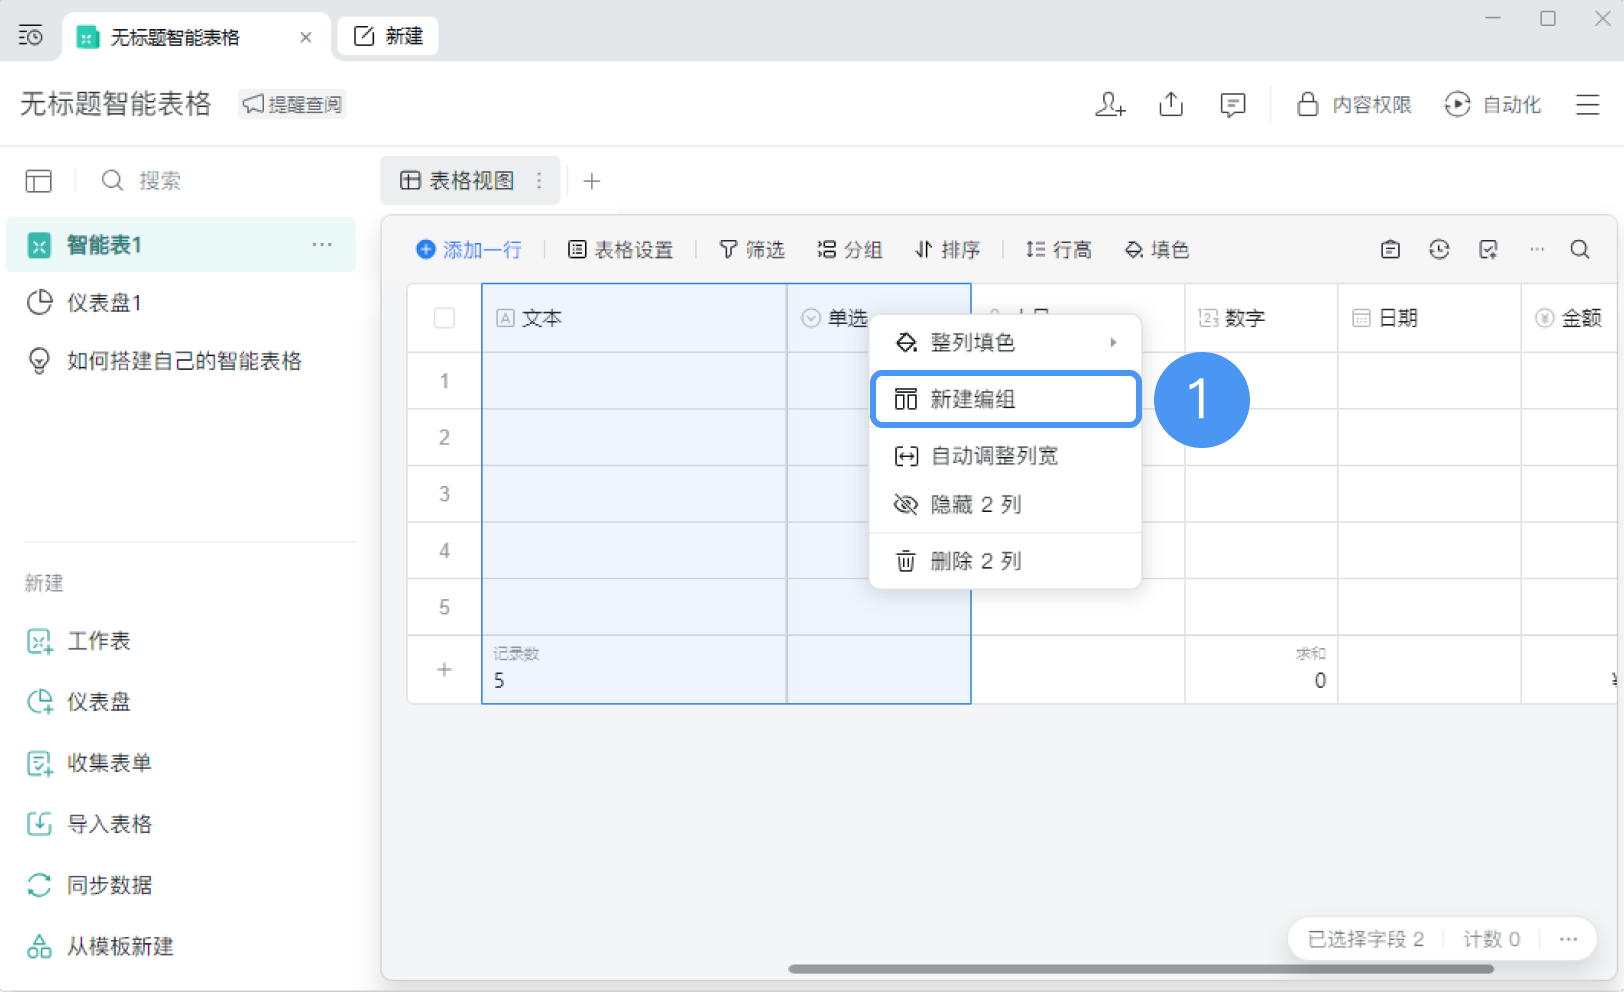Open 表格视图 tab options dots
This screenshot has height=992, width=1624.
(x=540, y=181)
